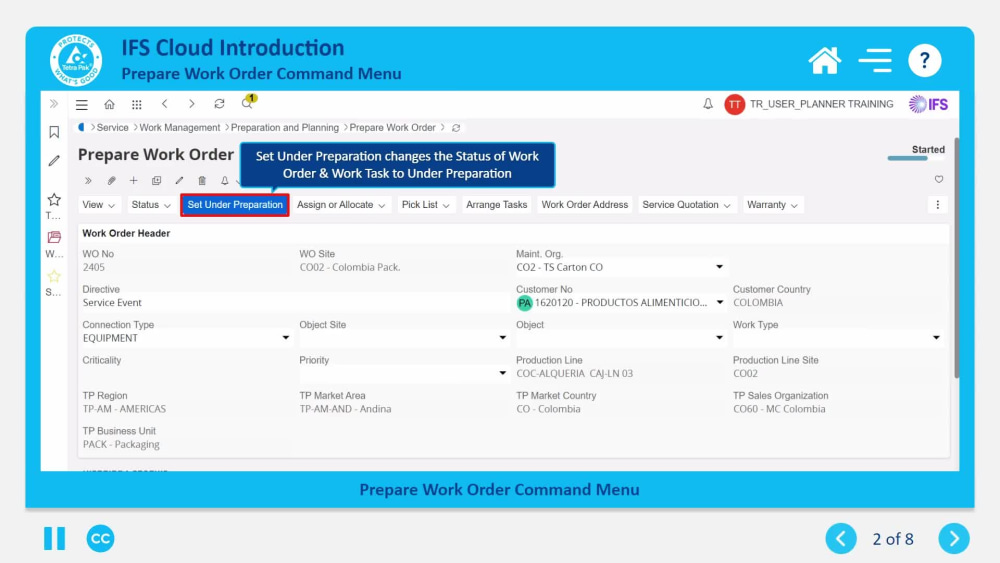Open search with the notification-badged magnifier
Screen dimensions: 1000x563
[x=247, y=103]
